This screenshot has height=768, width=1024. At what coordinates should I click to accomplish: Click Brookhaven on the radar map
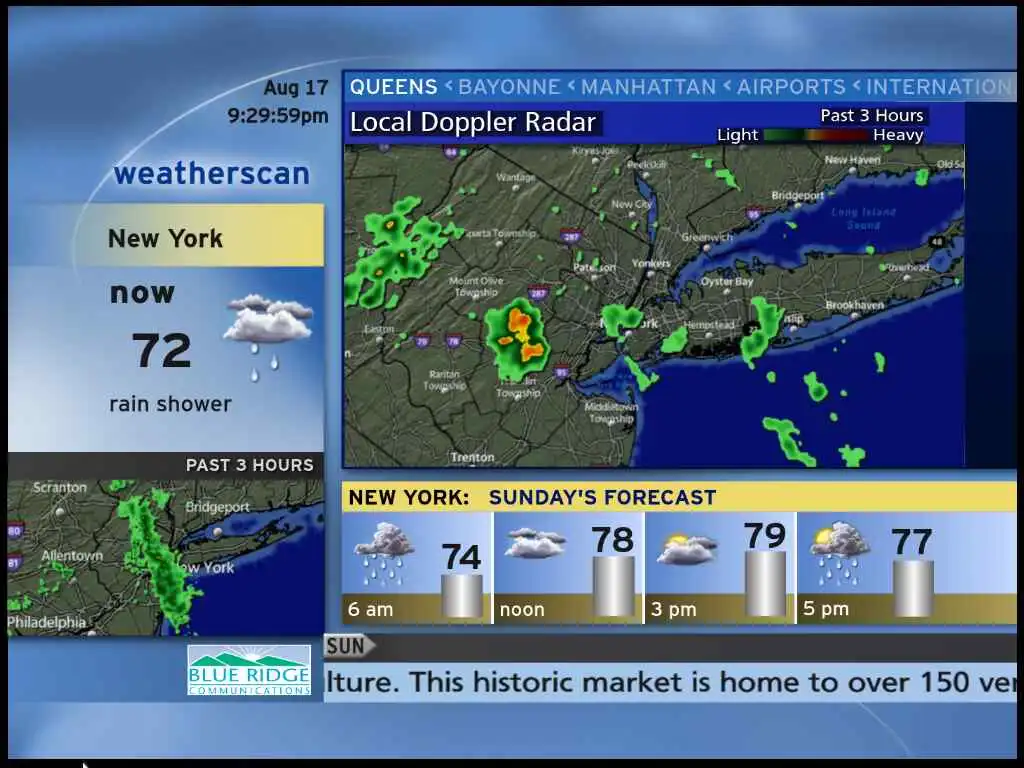[x=854, y=305]
